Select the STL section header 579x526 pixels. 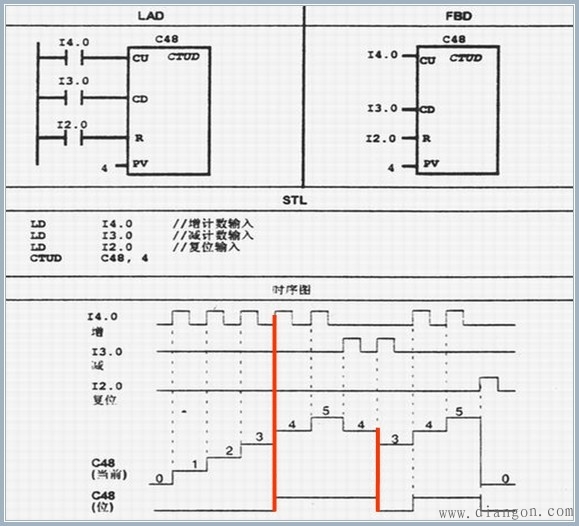[294, 200]
